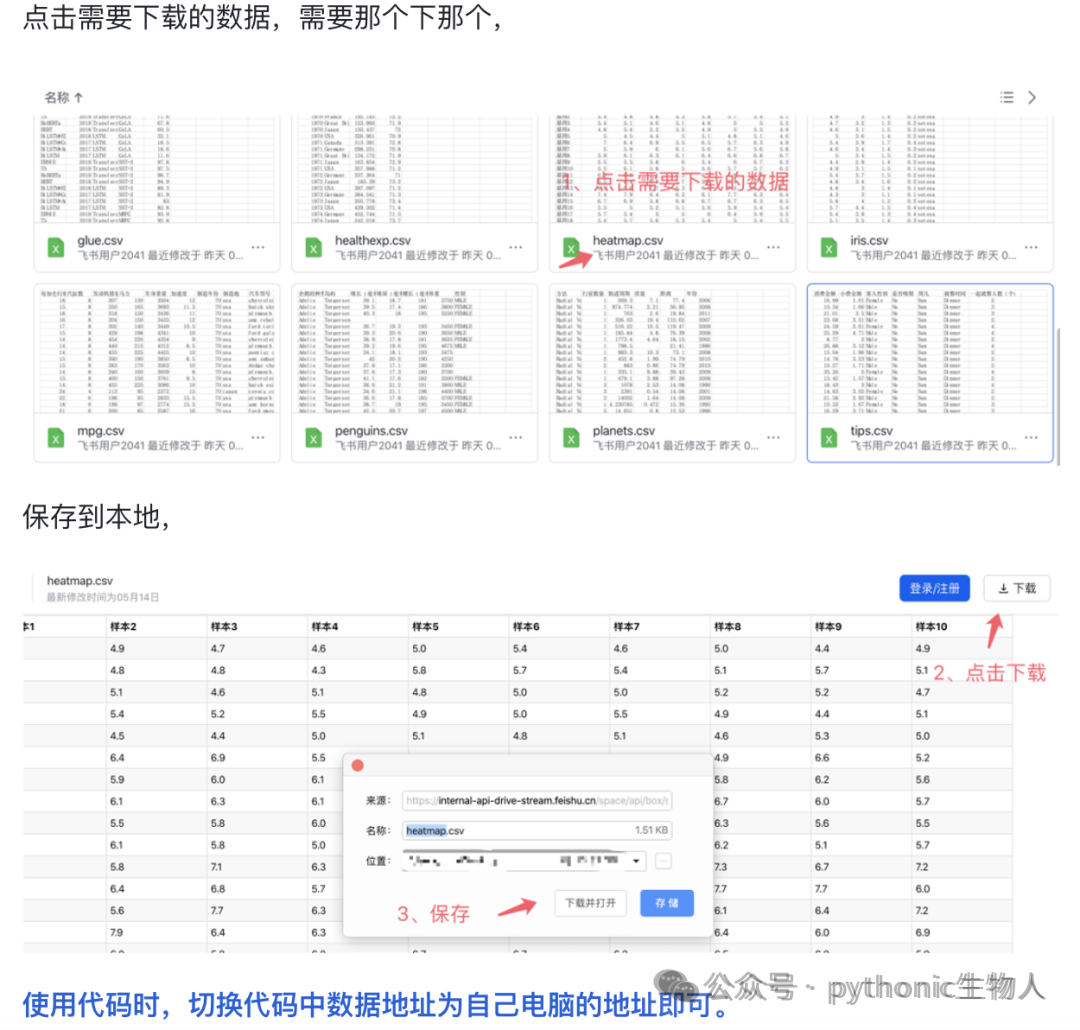Click the 下载 button in the preview header
The image size is (1080, 1030).
(x=1017, y=588)
